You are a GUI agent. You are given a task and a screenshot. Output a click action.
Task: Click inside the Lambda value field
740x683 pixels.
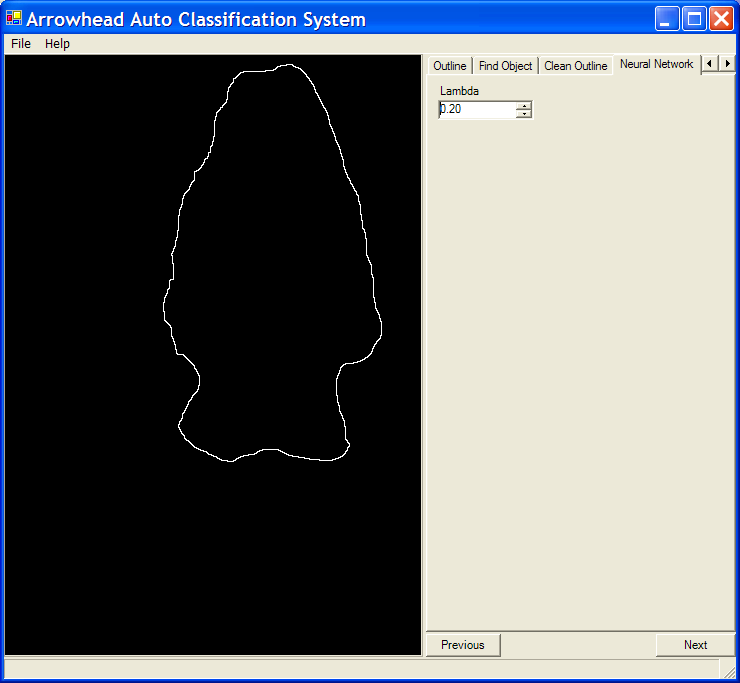[x=477, y=110]
